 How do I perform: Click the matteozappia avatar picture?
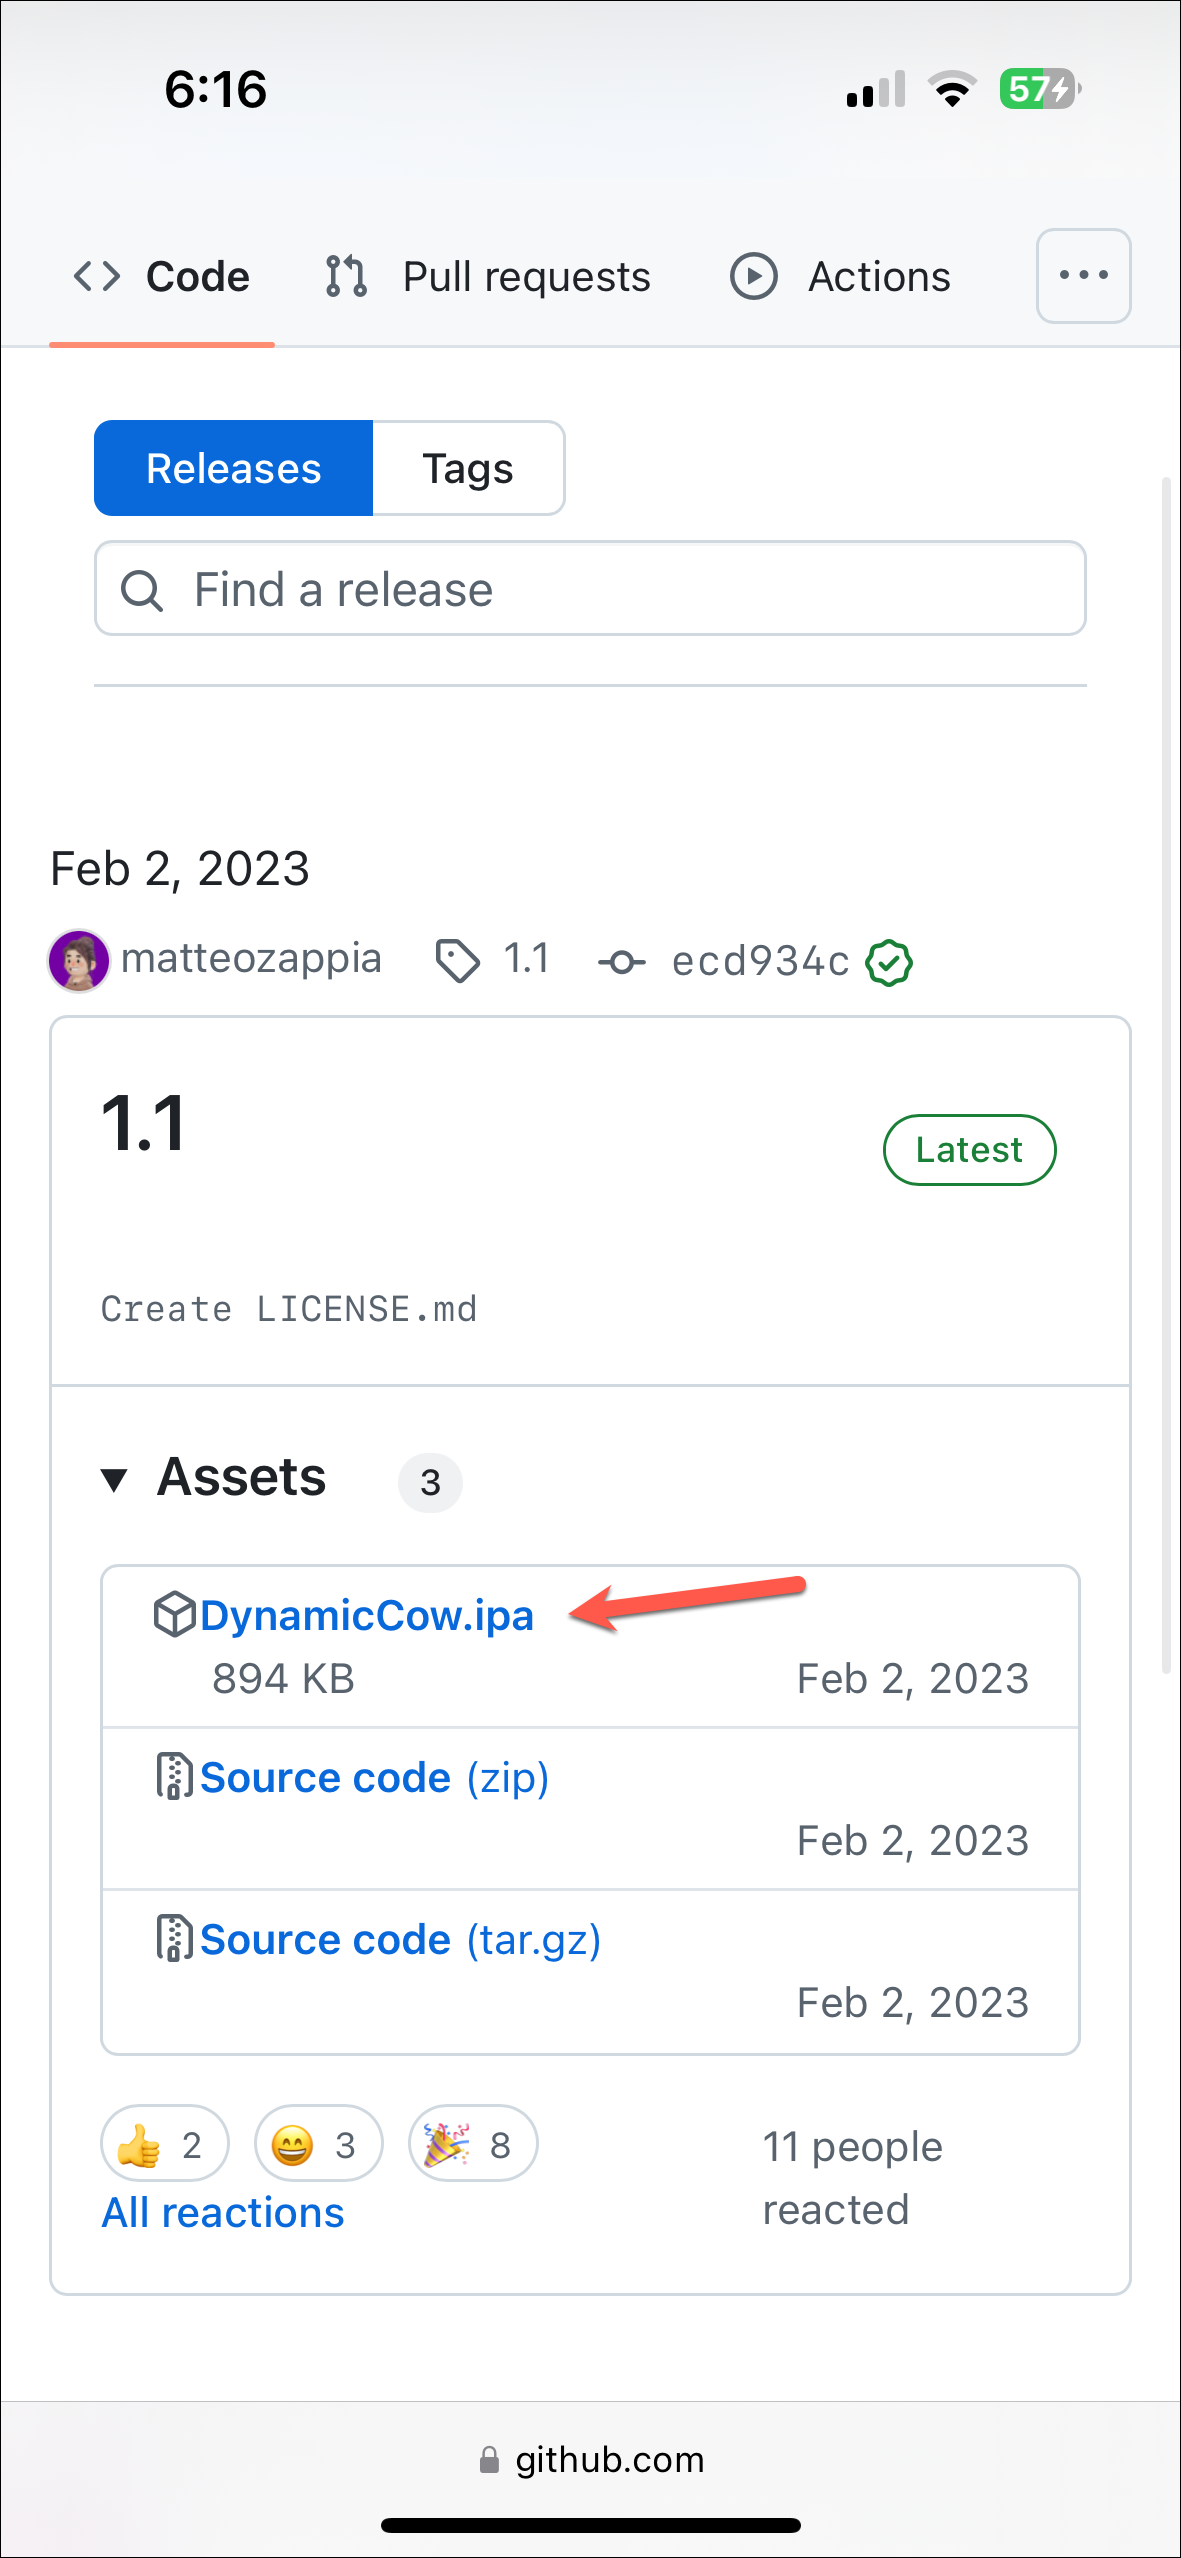pyautogui.click(x=79, y=960)
